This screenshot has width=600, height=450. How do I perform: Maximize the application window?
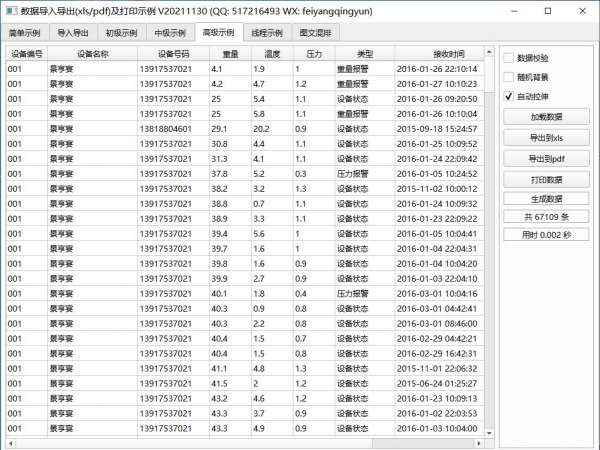(546, 11)
